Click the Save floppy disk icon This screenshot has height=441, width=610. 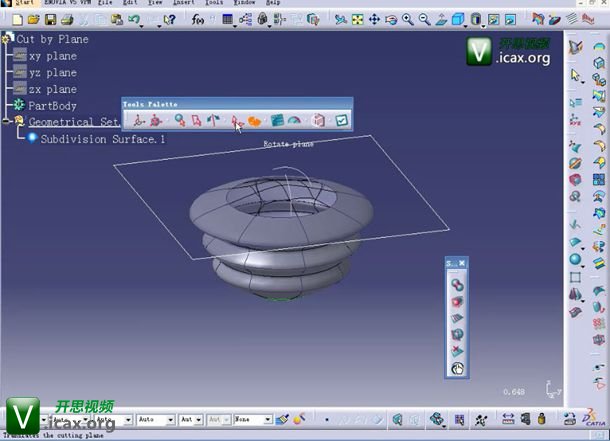[x=52, y=19]
